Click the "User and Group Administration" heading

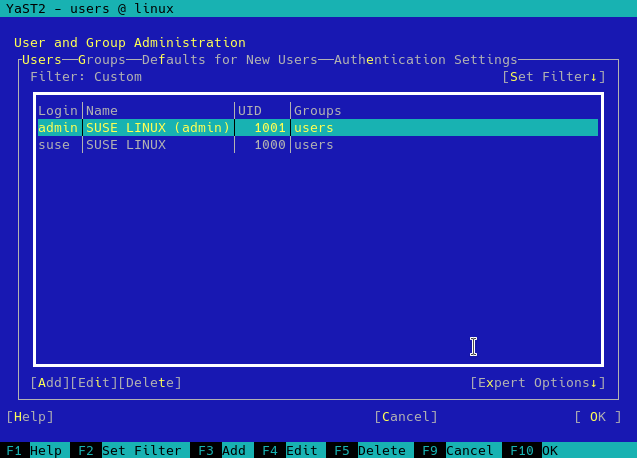click(130, 43)
